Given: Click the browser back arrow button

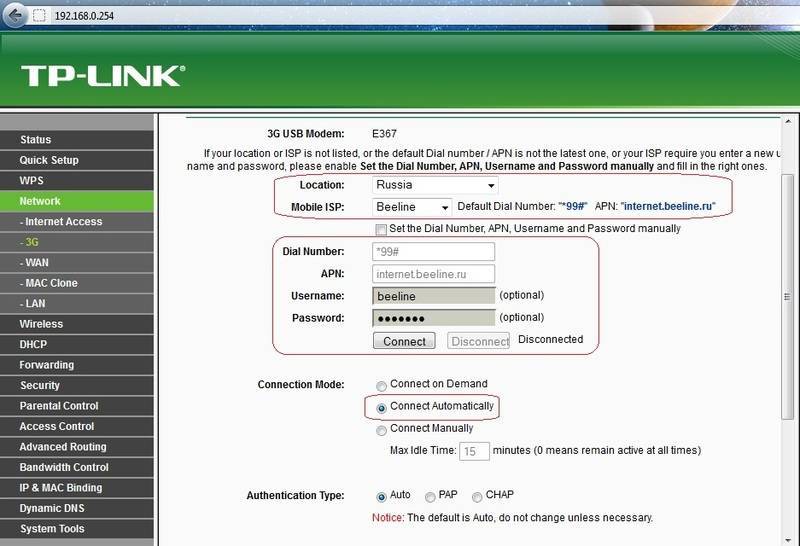Looking at the screenshot, I should click(x=15, y=16).
